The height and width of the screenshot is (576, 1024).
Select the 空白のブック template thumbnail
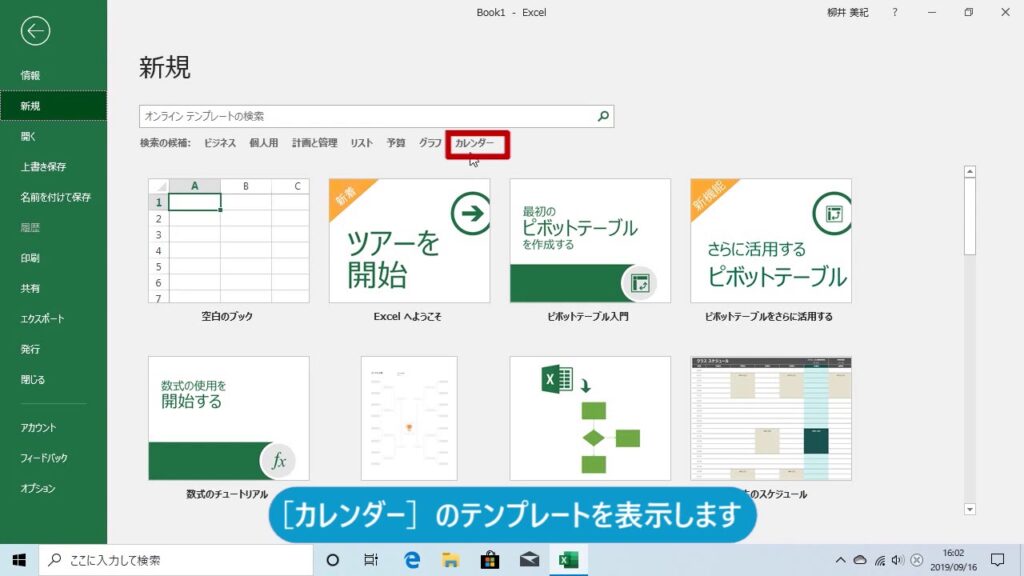(x=228, y=241)
